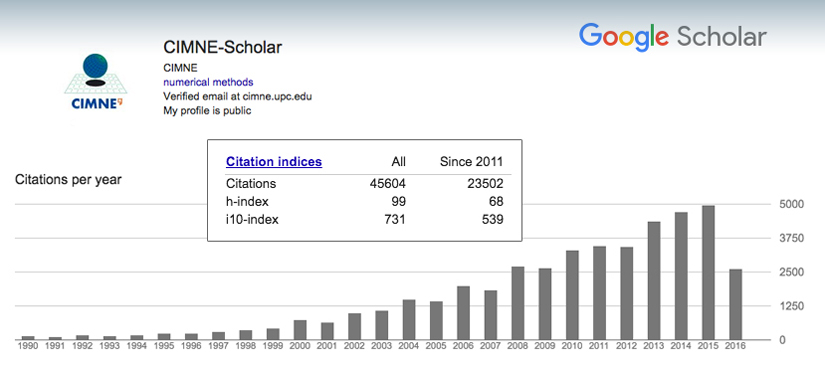This screenshot has height=368, width=825.
Task: Click the Google Scholar logo
Action: 672,37
